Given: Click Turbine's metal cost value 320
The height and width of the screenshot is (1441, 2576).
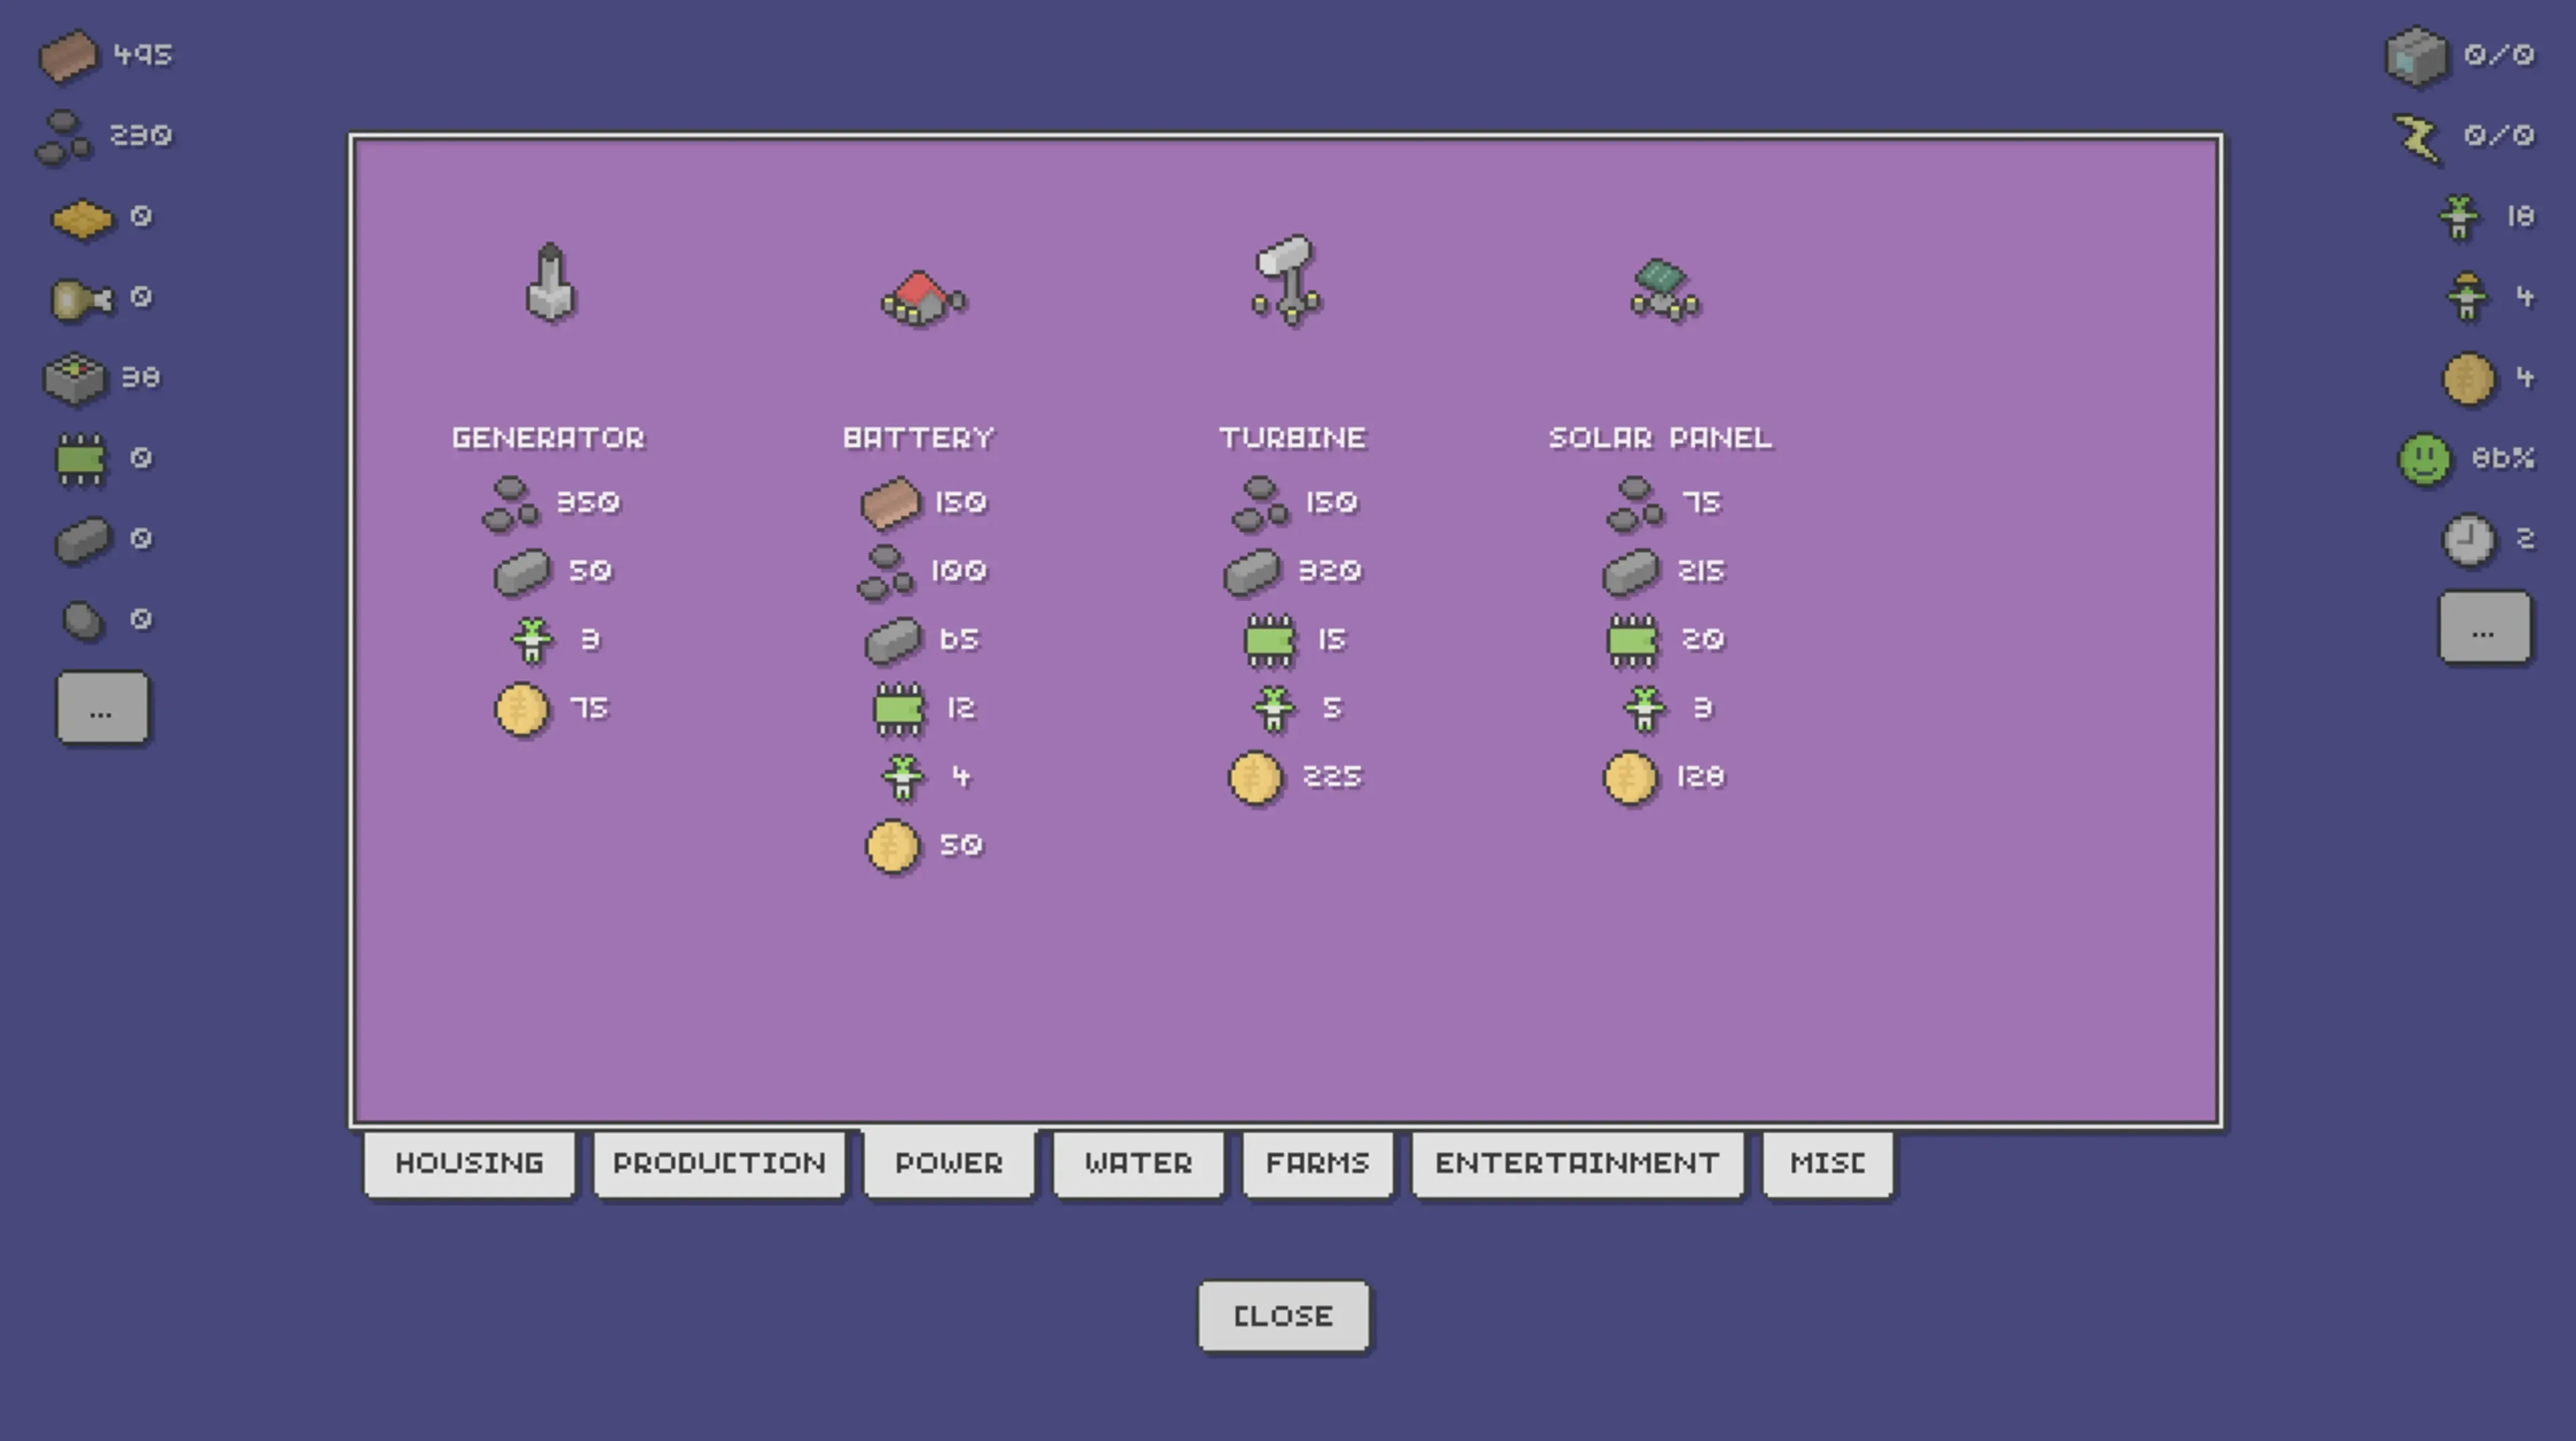Looking at the screenshot, I should tap(1329, 571).
